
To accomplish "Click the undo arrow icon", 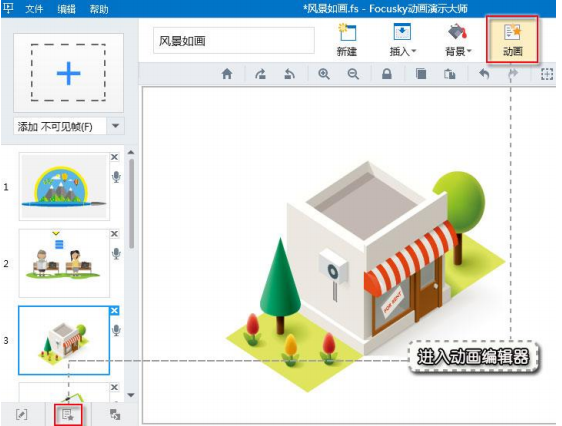I will (484, 74).
